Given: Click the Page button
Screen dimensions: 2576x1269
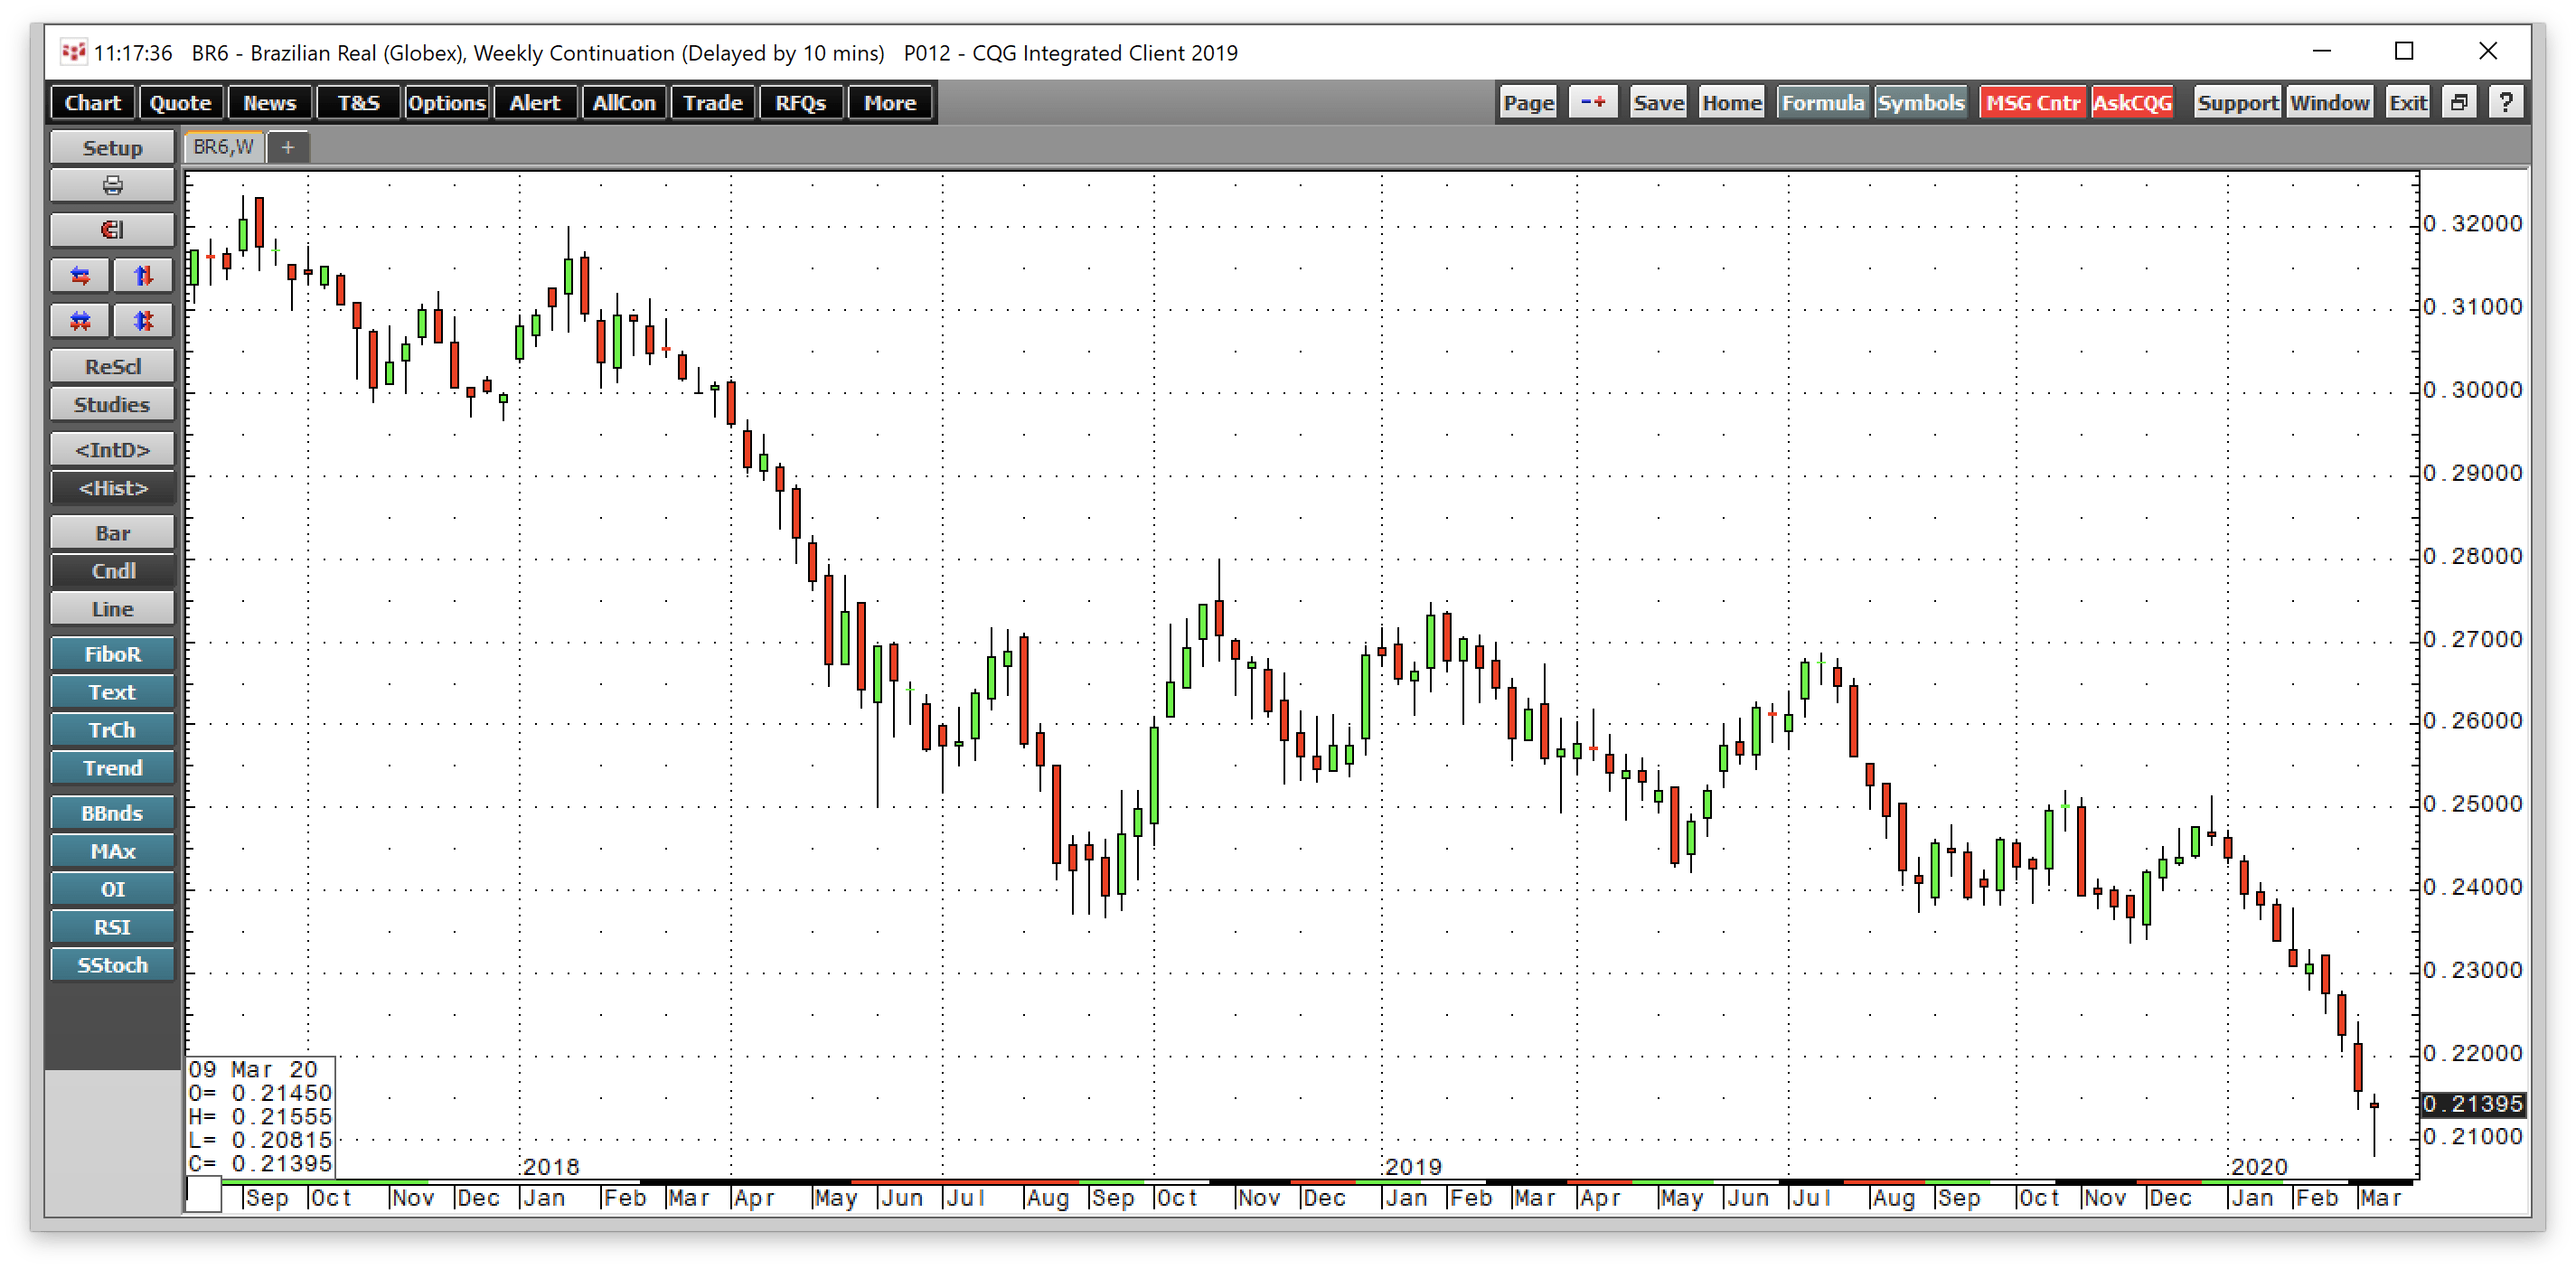Looking at the screenshot, I should 1528,103.
